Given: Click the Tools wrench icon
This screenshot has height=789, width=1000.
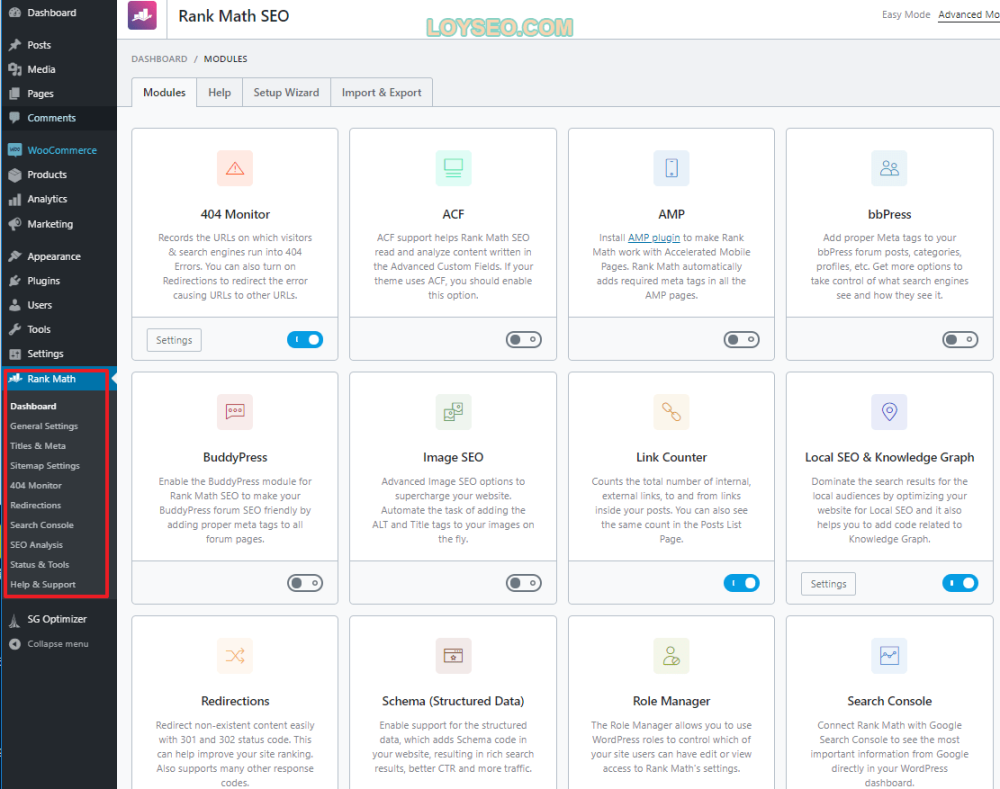Looking at the screenshot, I should click(15, 329).
